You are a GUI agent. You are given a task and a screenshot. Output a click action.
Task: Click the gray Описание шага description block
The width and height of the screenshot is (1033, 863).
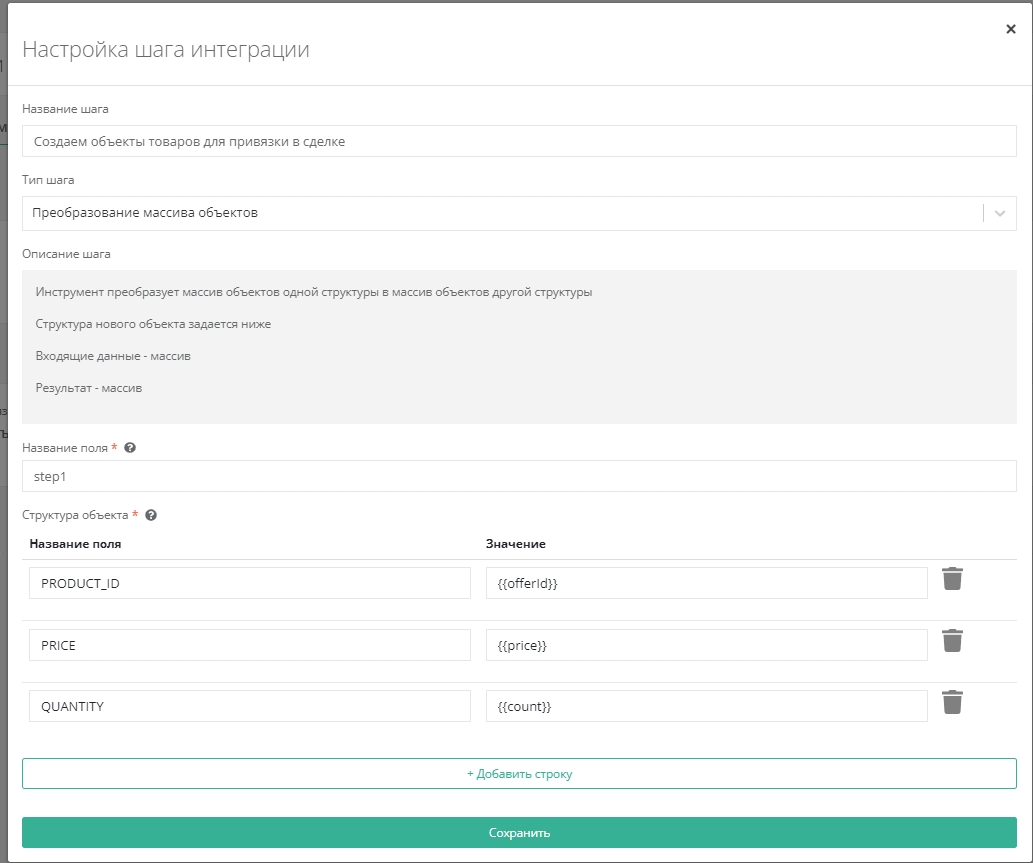519,346
